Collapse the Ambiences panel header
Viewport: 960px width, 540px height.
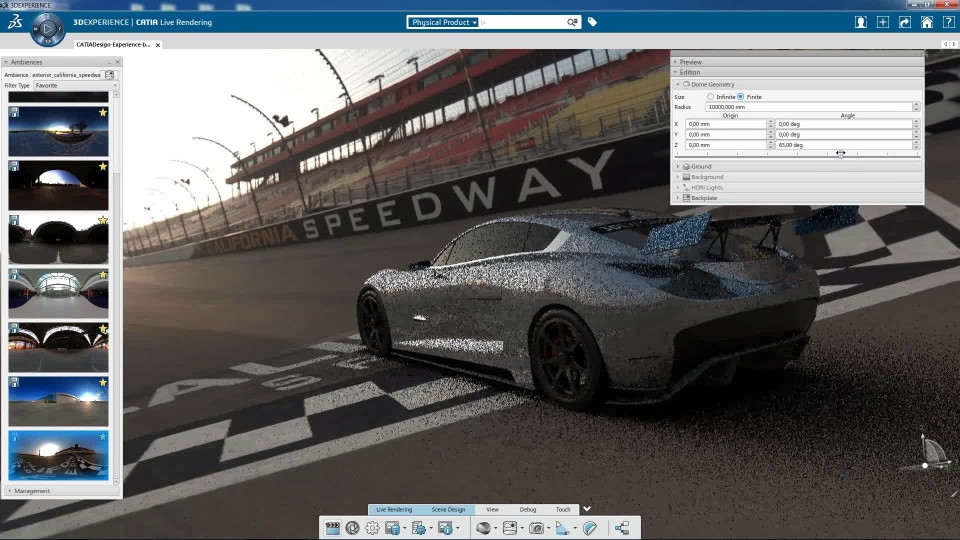tap(6, 62)
